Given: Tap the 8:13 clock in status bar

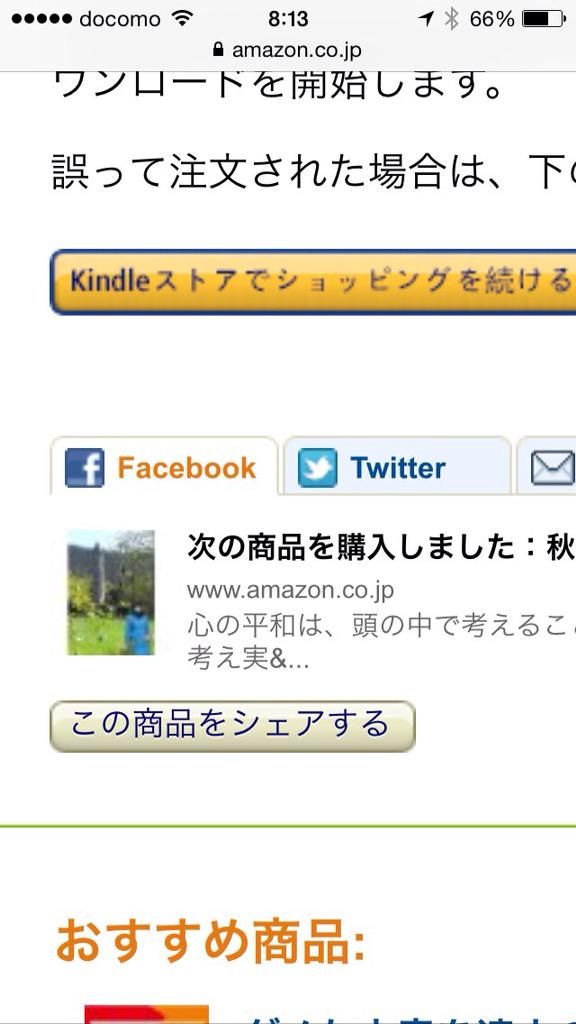Looking at the screenshot, I should point(288,20).
